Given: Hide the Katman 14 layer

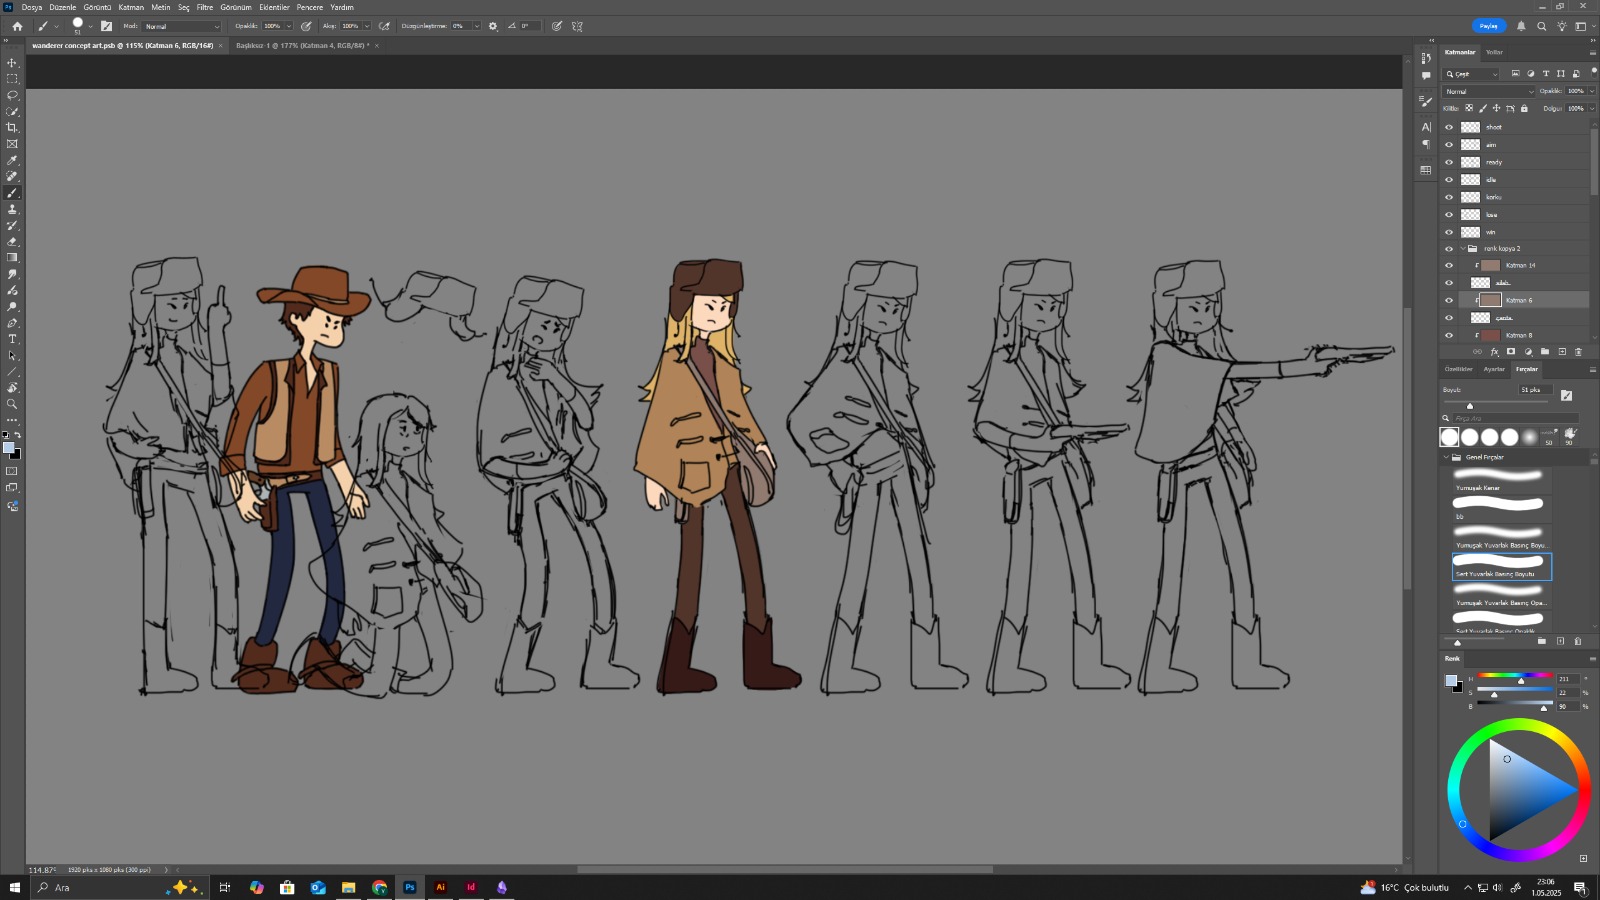Looking at the screenshot, I should [1449, 266].
